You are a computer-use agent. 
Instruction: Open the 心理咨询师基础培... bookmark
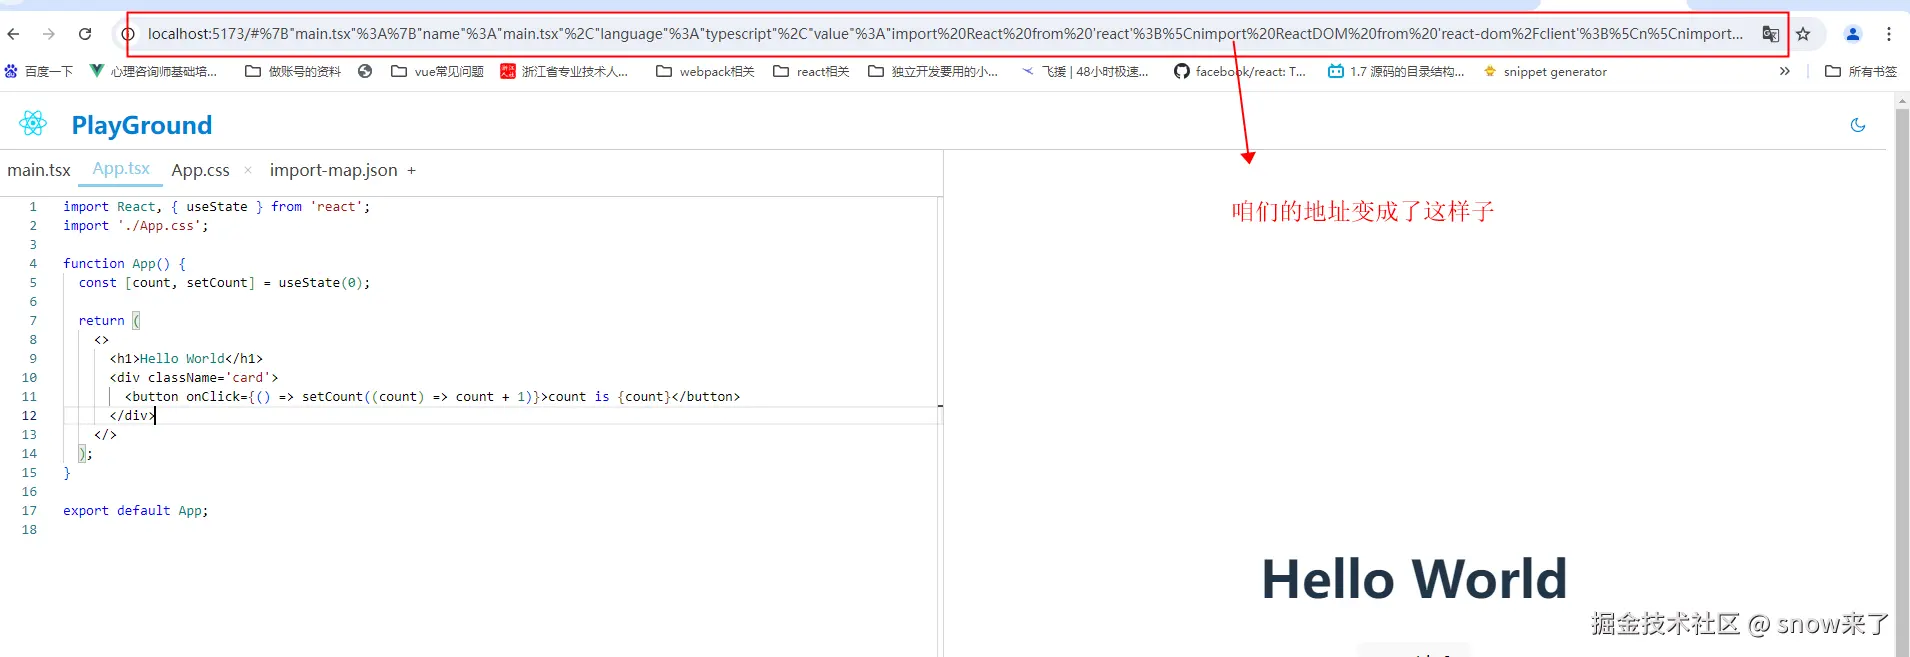tap(154, 71)
